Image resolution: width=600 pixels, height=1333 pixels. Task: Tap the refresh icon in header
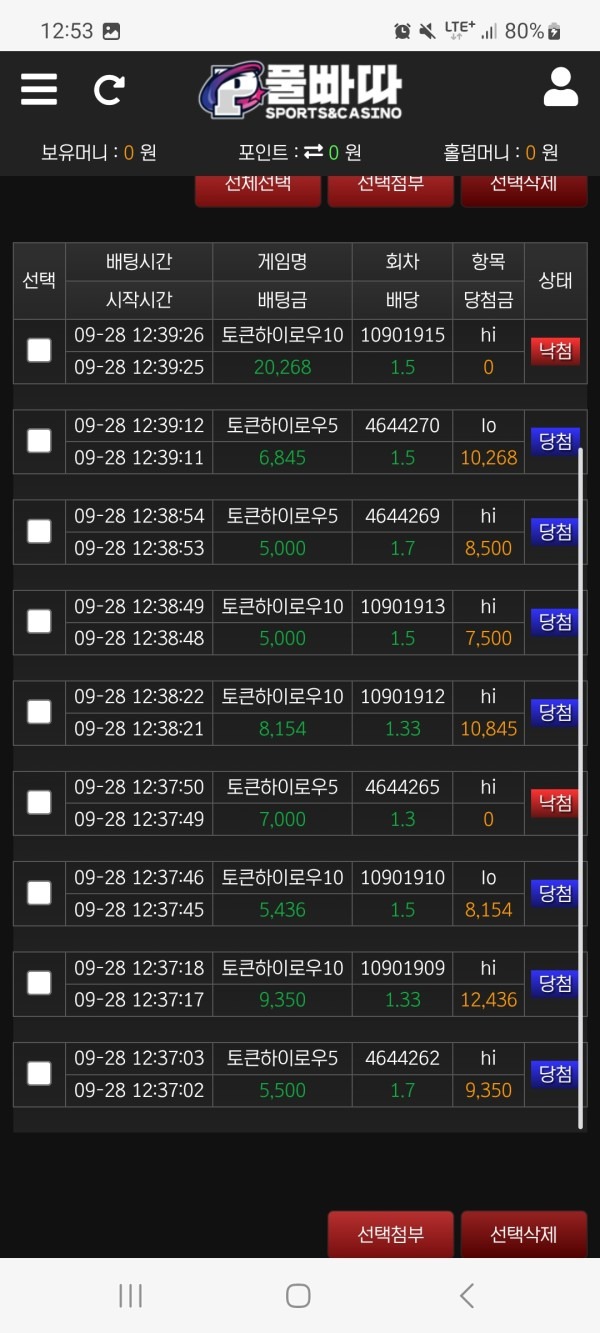tap(109, 90)
